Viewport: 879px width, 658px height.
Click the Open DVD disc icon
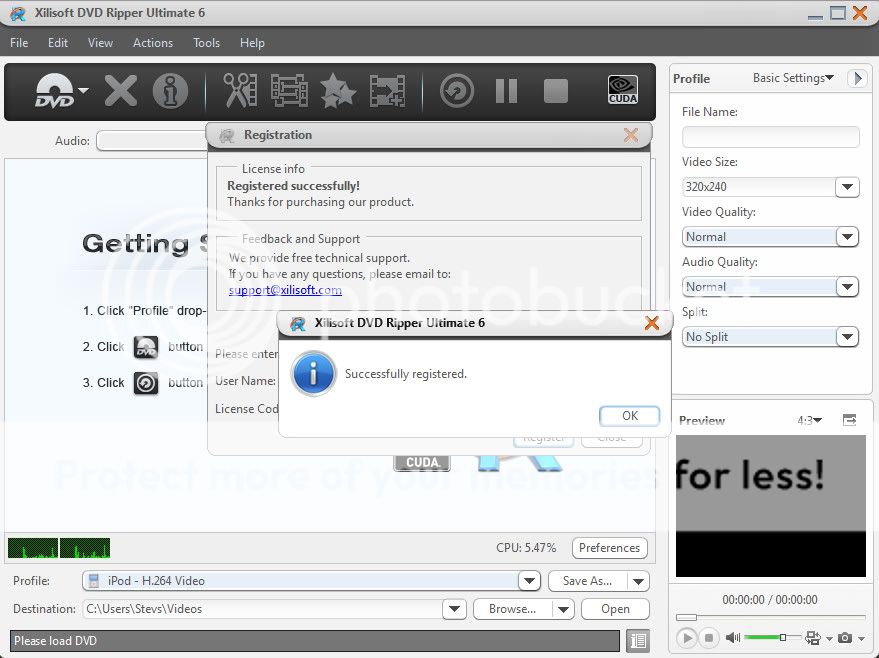click(55, 90)
